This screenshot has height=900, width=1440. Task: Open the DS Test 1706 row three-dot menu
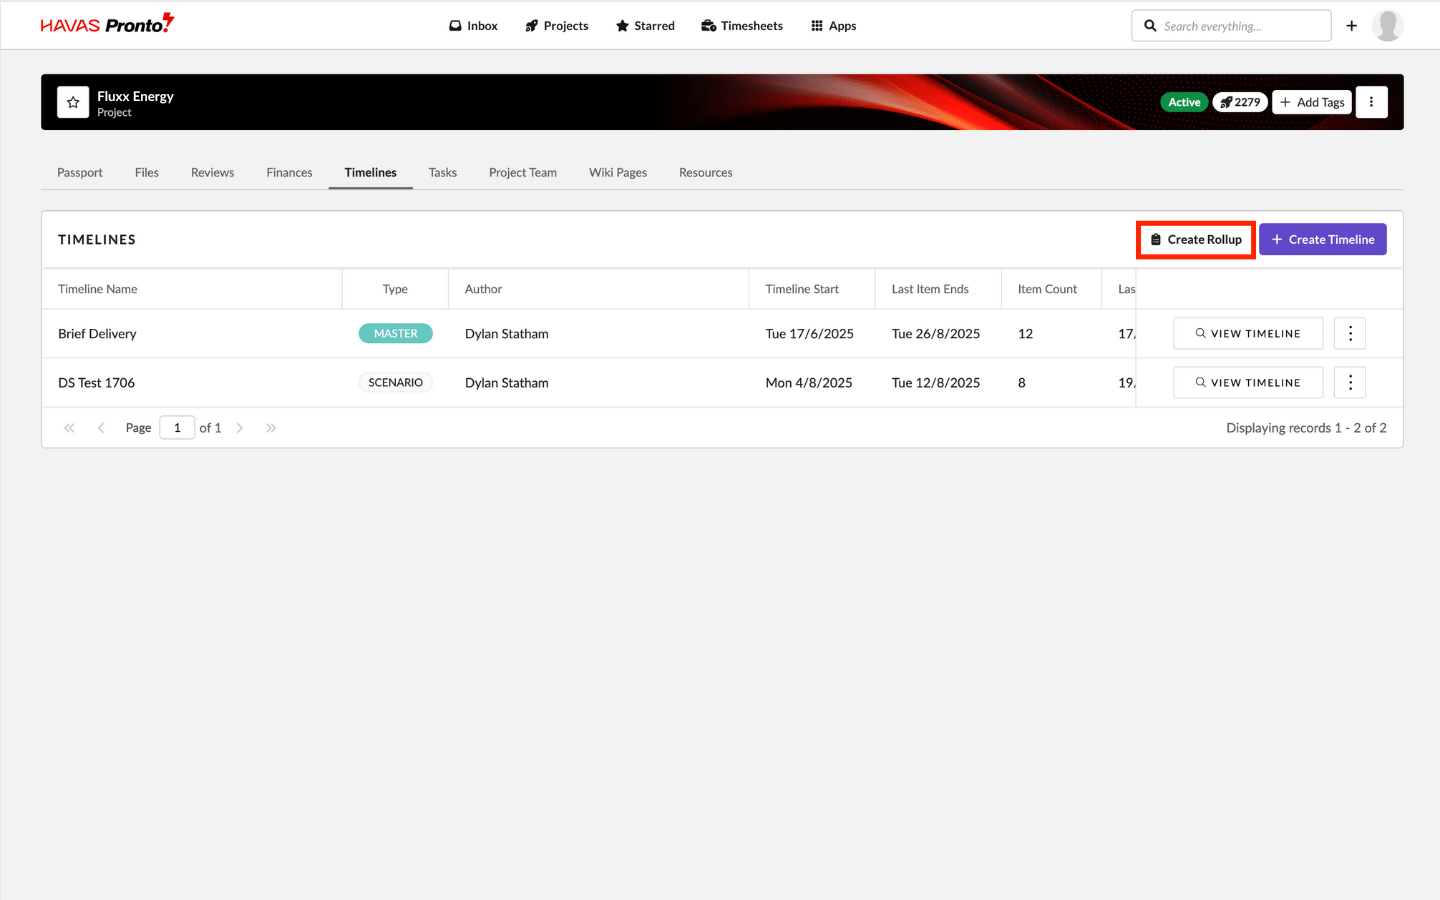tap(1350, 383)
